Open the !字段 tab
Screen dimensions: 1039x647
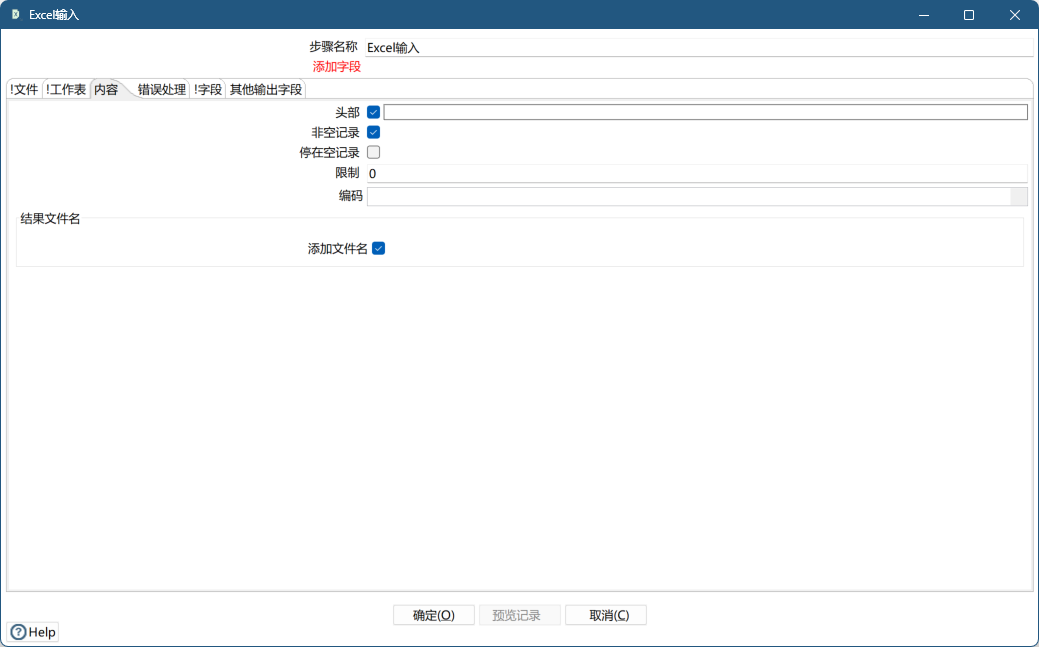(x=207, y=88)
